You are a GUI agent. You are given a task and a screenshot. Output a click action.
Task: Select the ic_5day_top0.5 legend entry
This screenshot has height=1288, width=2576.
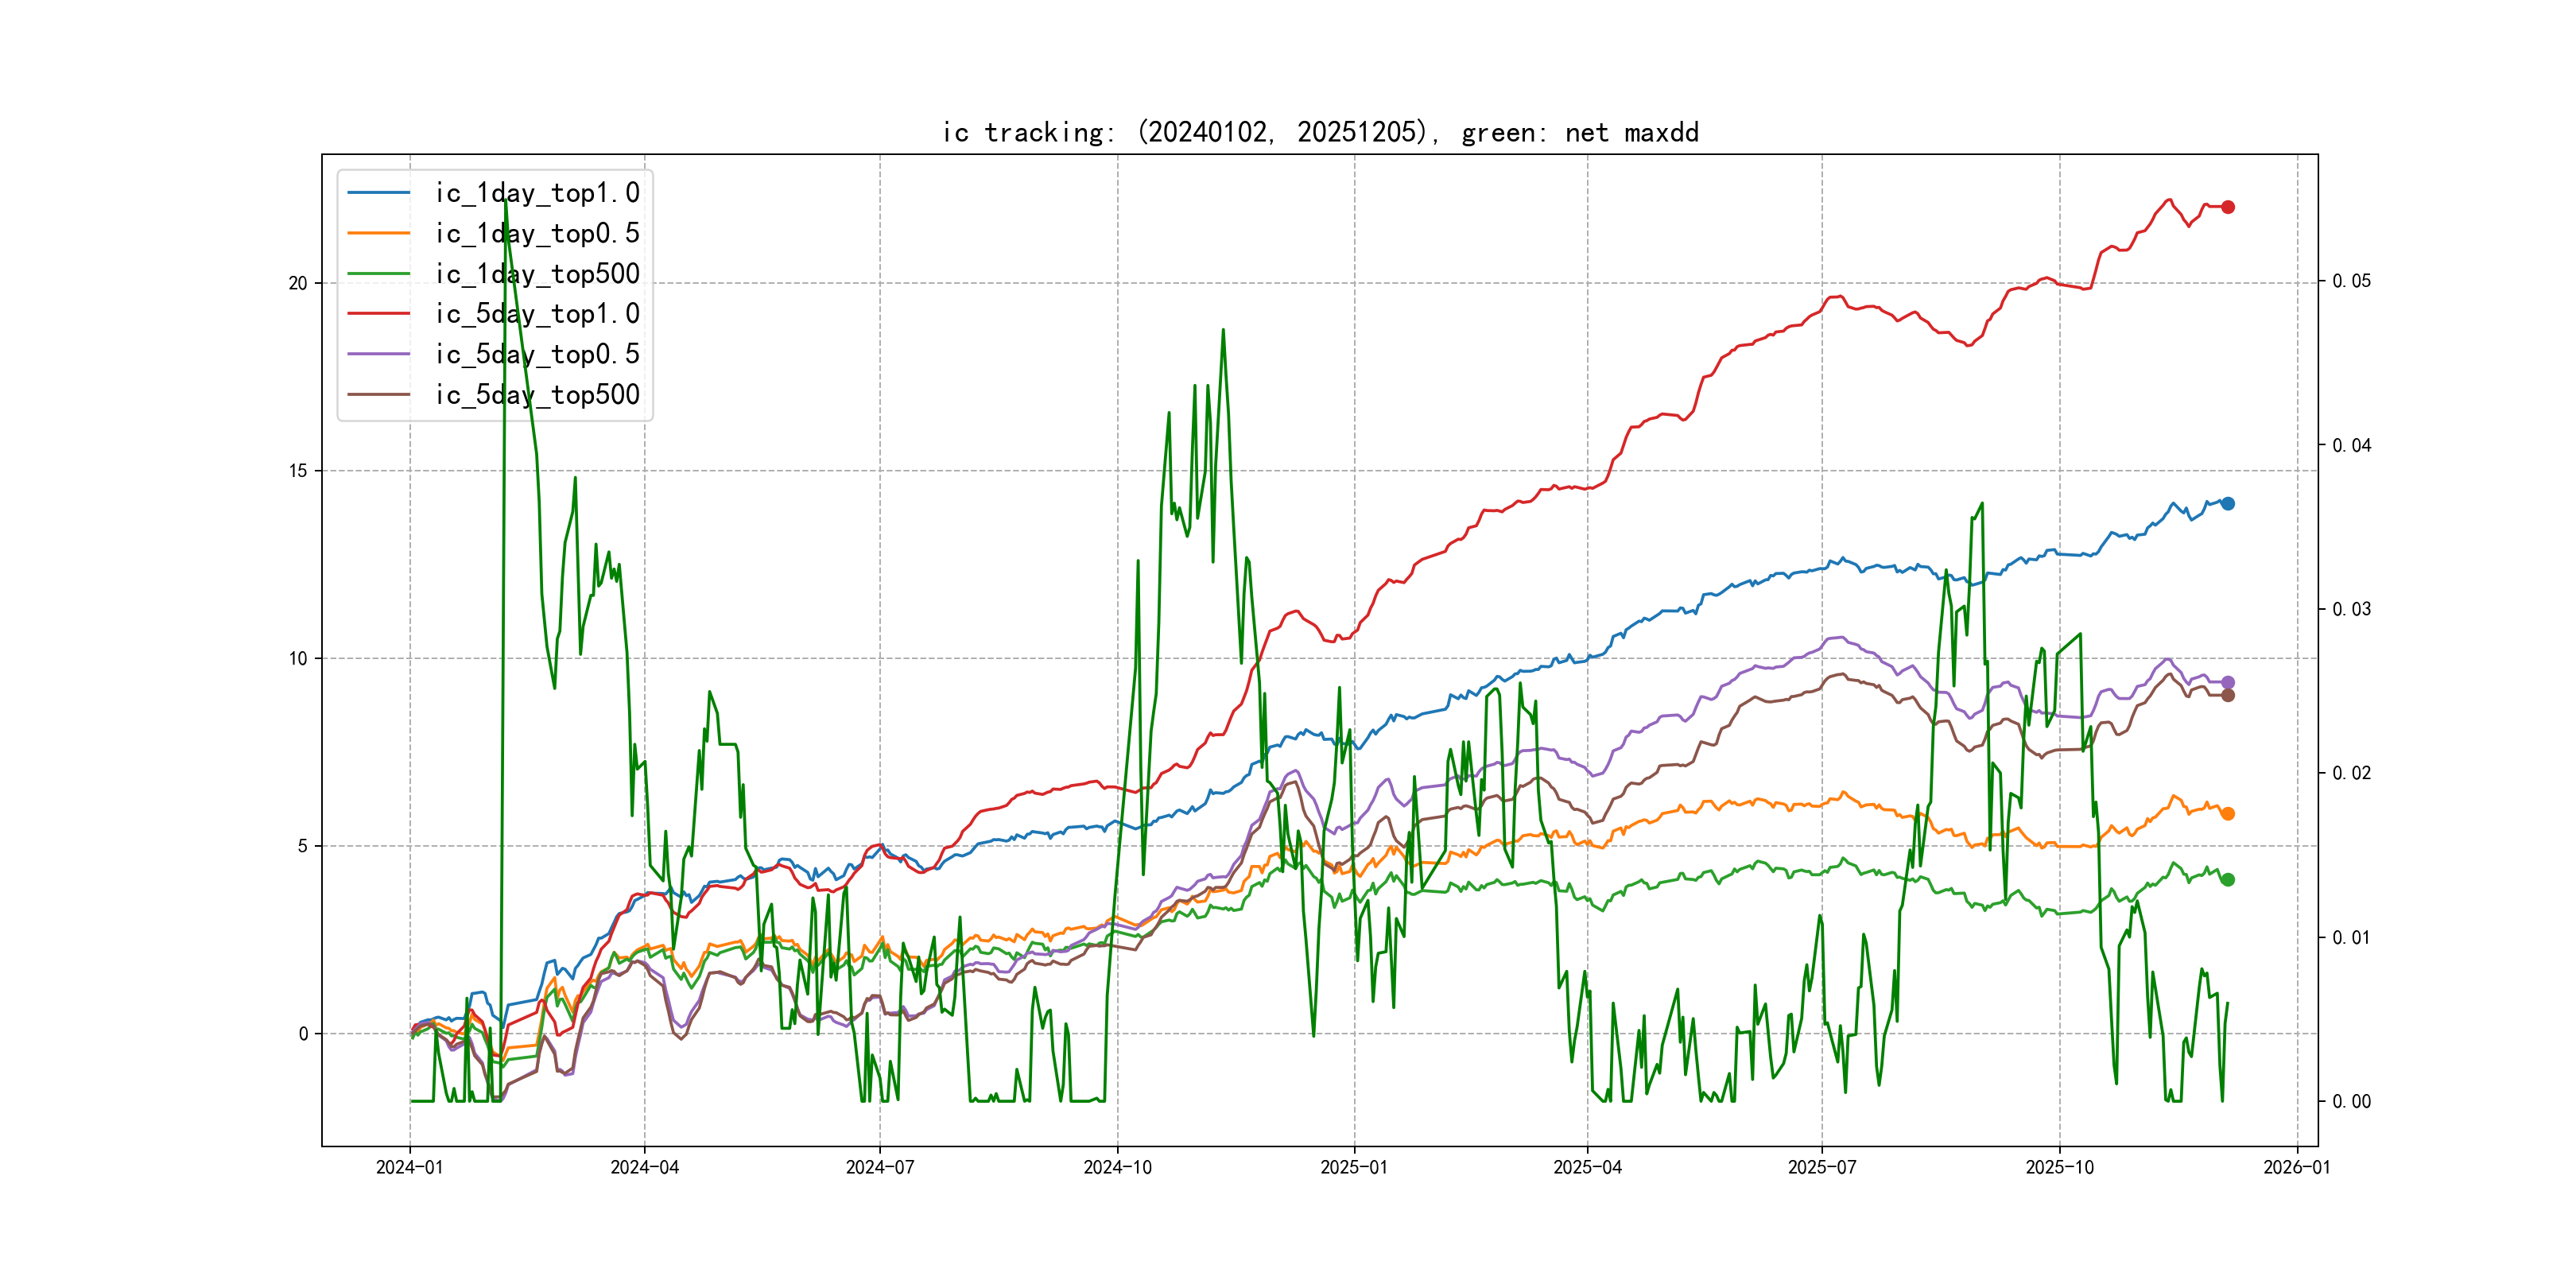pyautogui.click(x=537, y=354)
